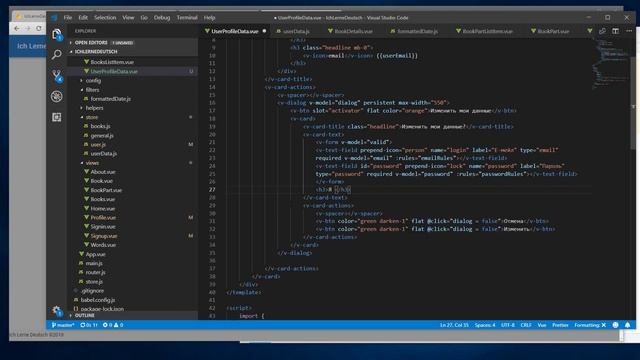Open the Terminal menu
640x360 pixels.
(x=187, y=18)
